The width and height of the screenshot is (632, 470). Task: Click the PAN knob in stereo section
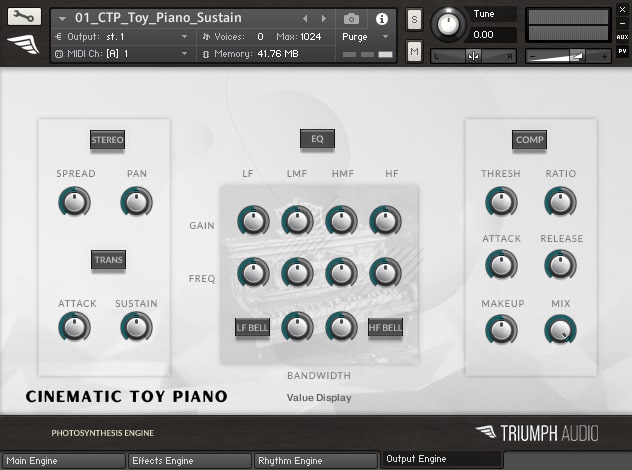click(137, 202)
